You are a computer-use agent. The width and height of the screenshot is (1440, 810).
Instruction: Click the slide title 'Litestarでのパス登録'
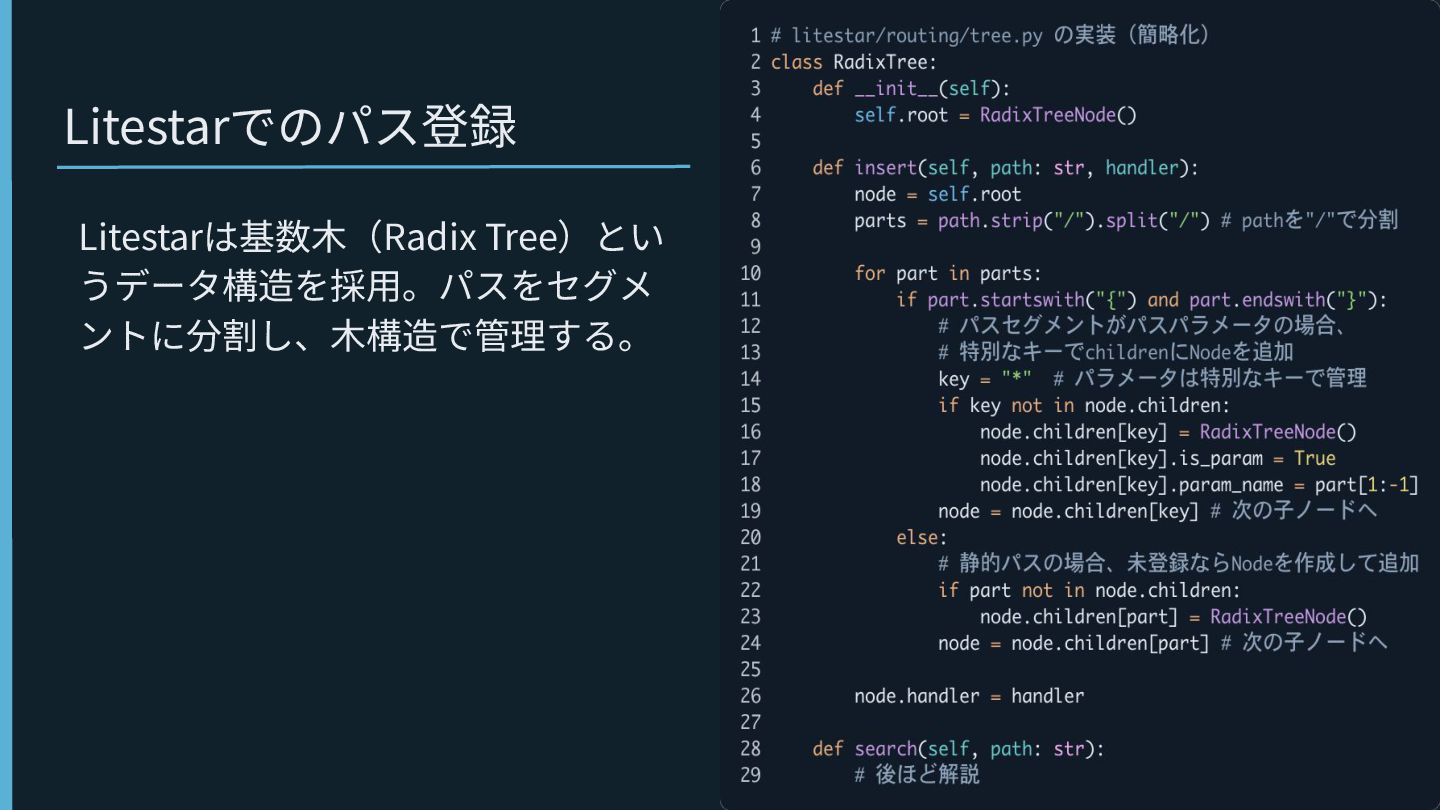[290, 127]
